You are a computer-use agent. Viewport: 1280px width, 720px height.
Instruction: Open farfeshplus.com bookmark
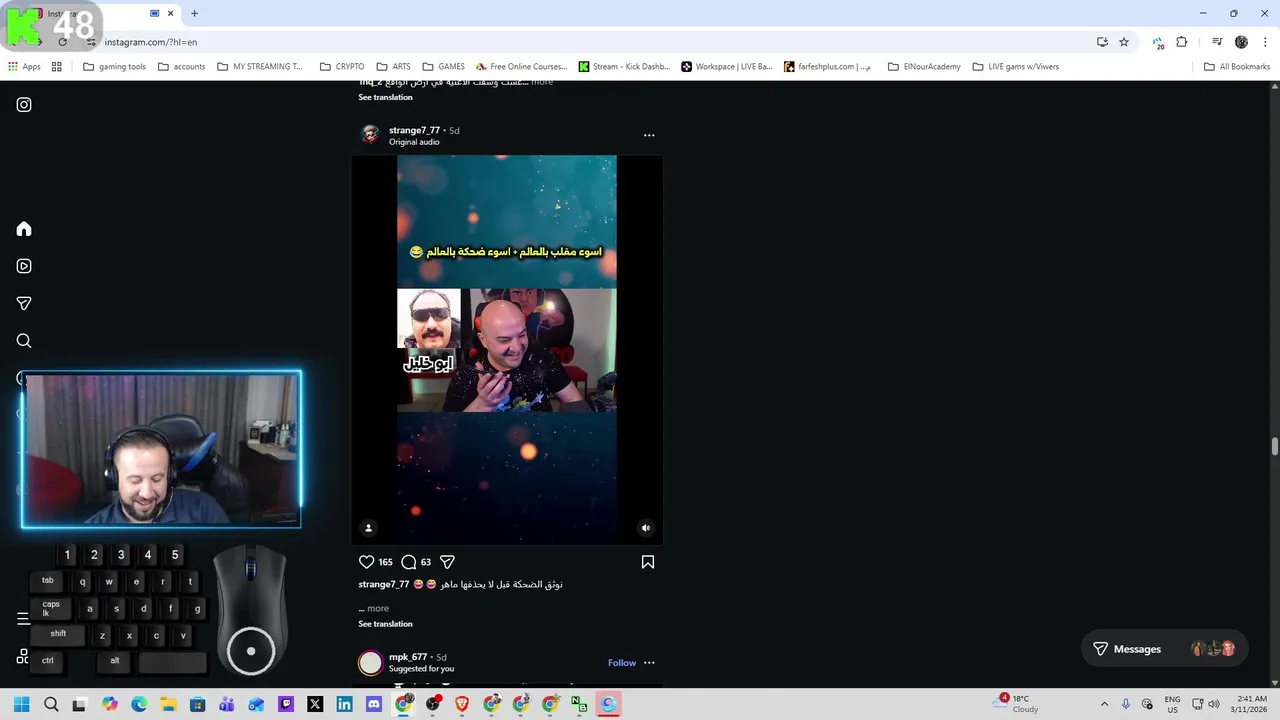click(x=827, y=67)
